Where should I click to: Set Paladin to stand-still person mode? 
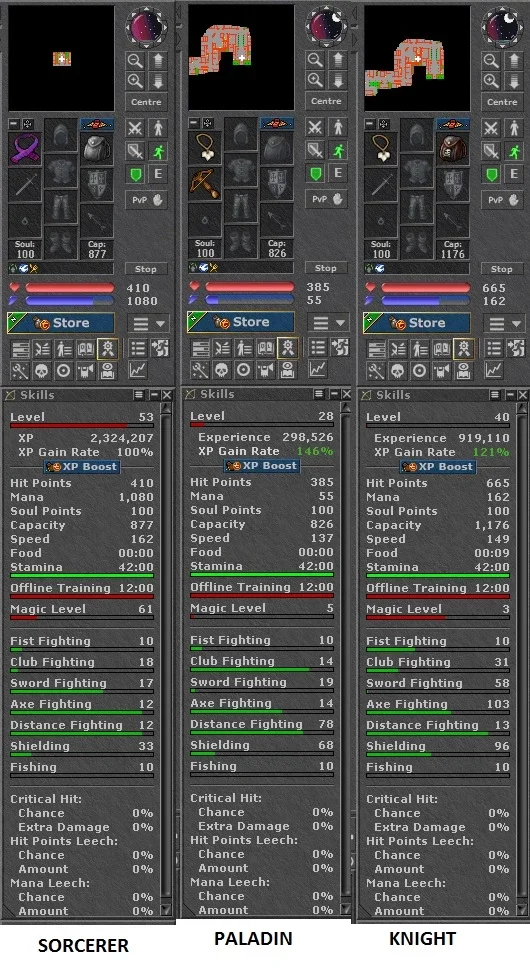pos(337,128)
